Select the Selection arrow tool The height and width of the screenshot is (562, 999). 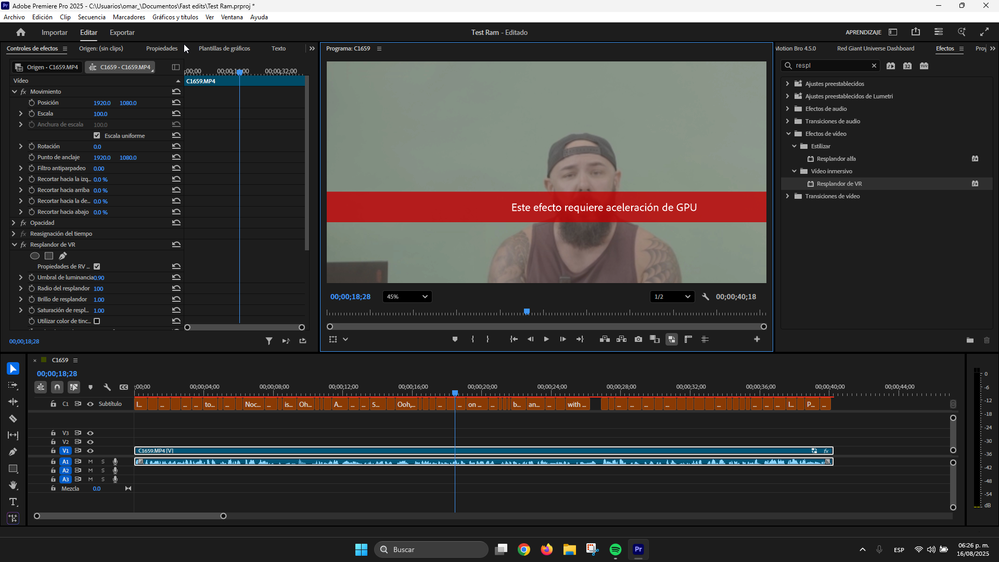click(13, 368)
